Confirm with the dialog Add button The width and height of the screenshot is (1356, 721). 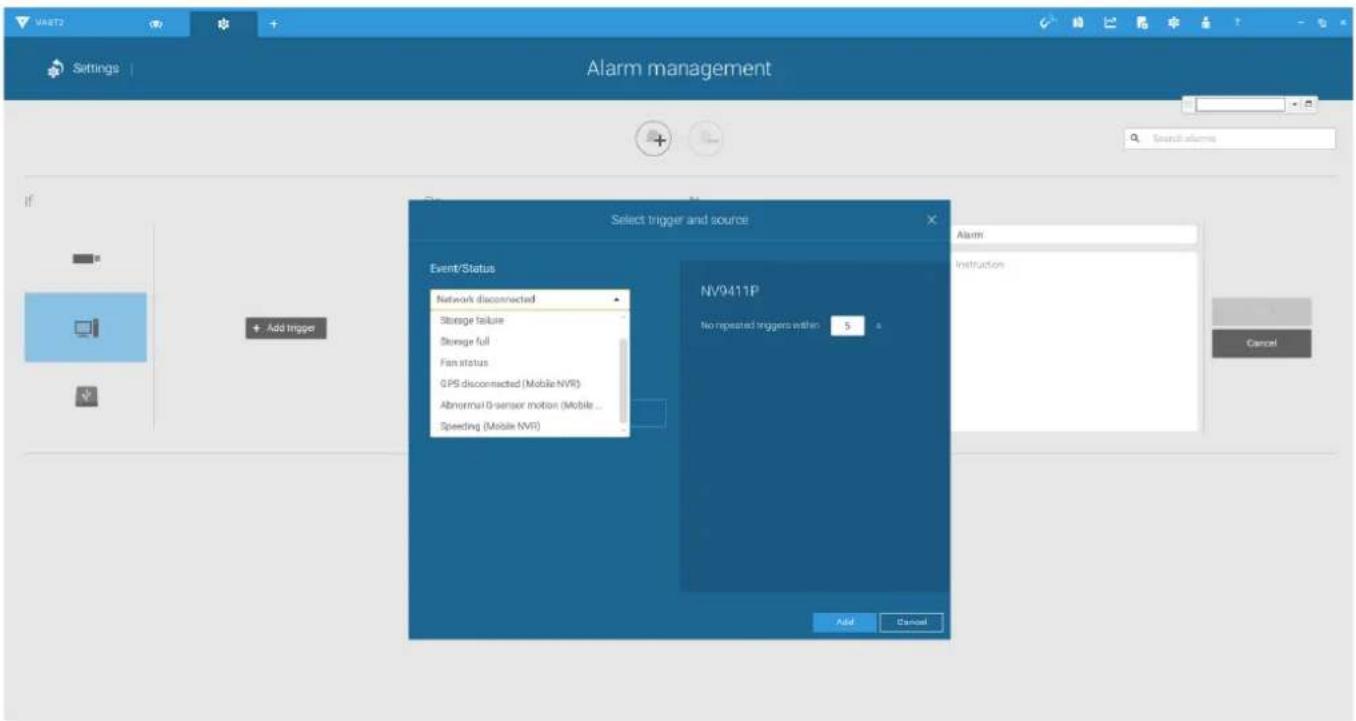pyautogui.click(x=845, y=622)
